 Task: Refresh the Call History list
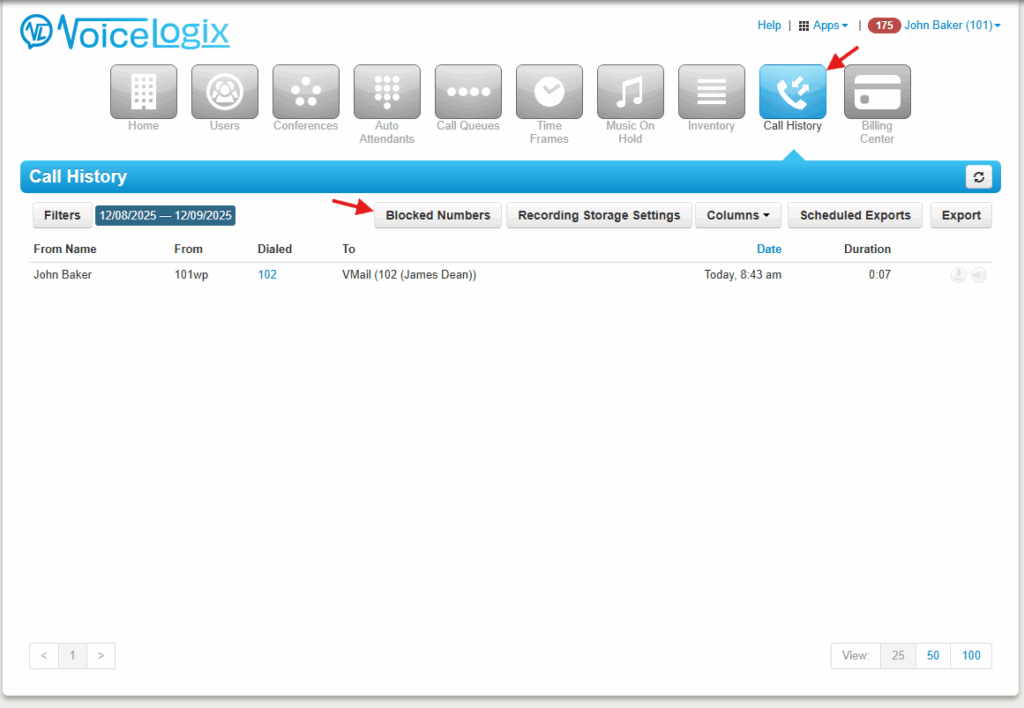click(x=978, y=177)
